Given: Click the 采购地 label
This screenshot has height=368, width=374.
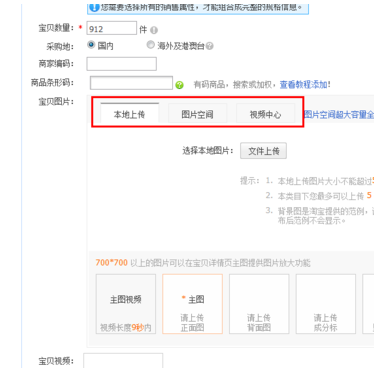Looking at the screenshot, I should (x=60, y=46).
